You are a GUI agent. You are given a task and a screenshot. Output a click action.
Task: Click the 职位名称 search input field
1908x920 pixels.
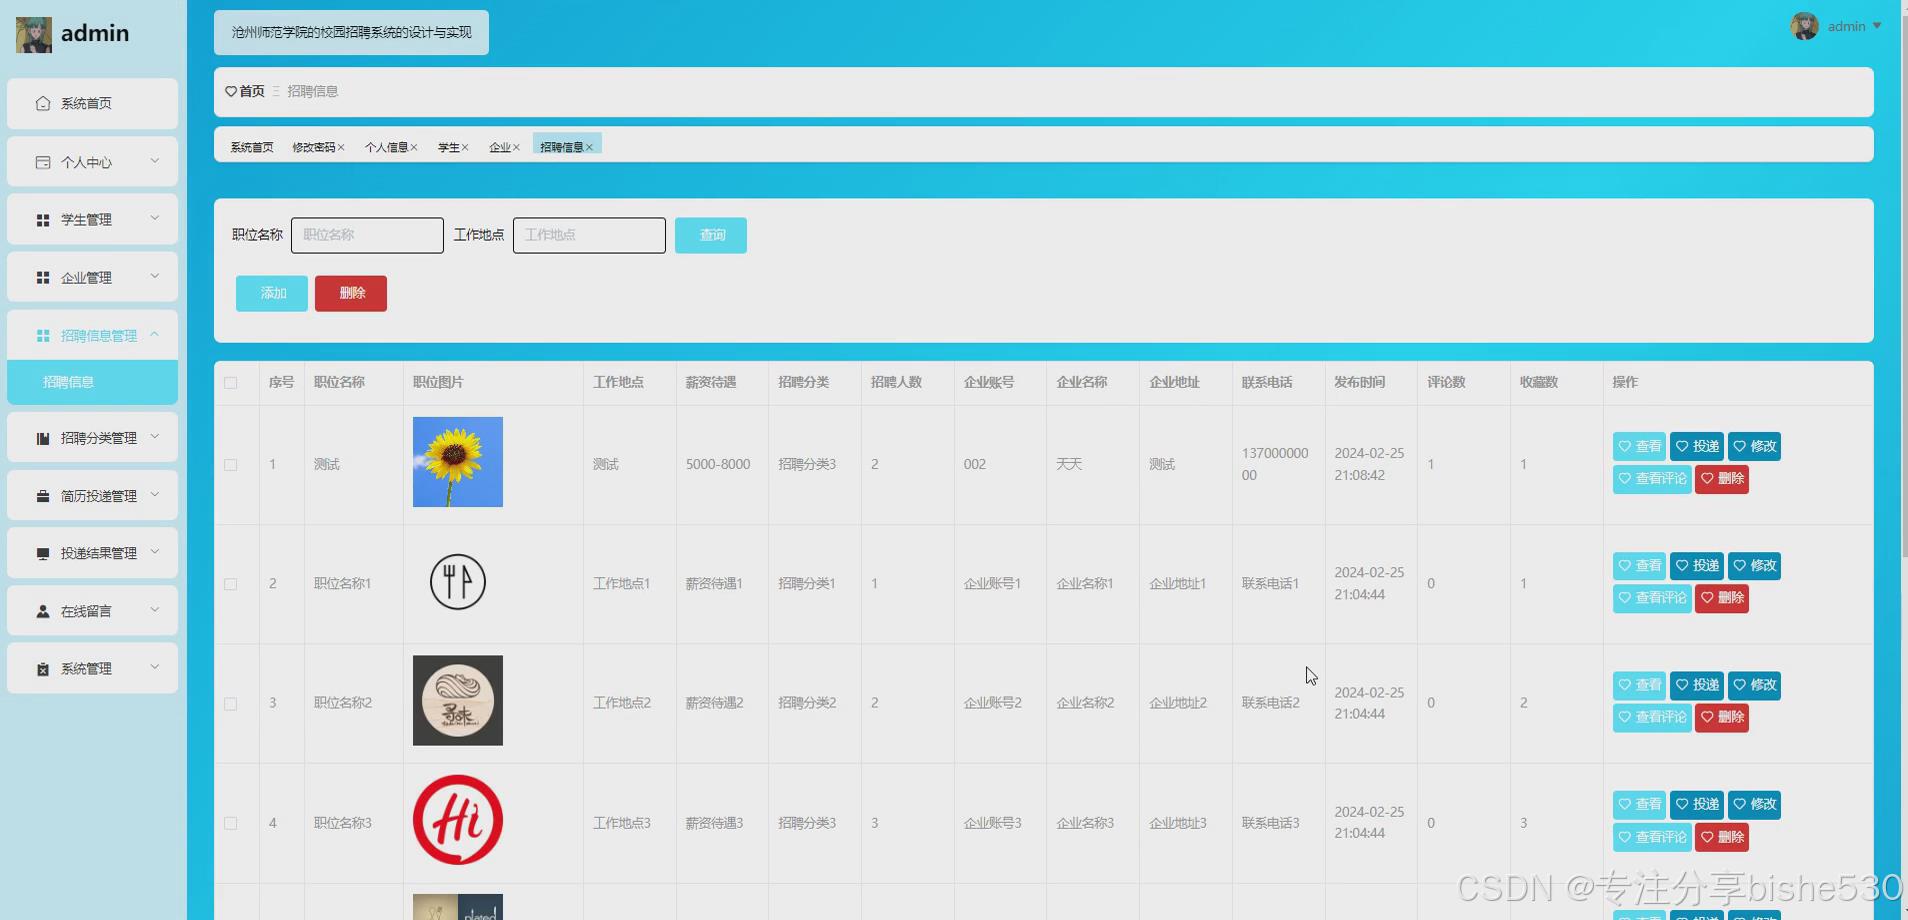coord(367,235)
